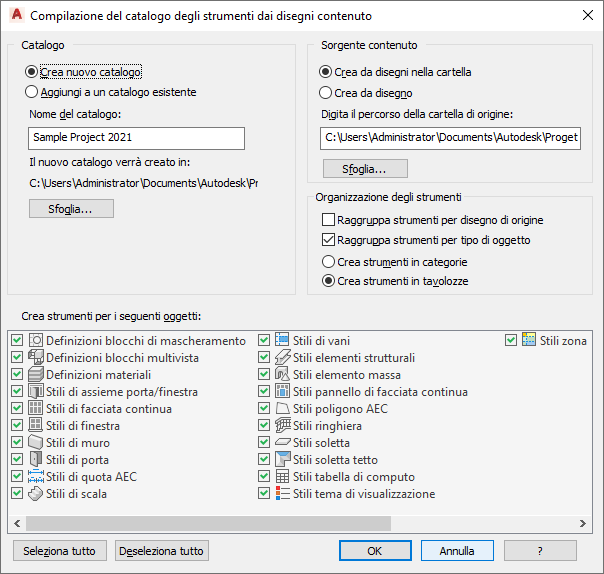Click the Definizioni blocchi di mascheramento icon
This screenshot has height=574, width=604.
point(36,341)
